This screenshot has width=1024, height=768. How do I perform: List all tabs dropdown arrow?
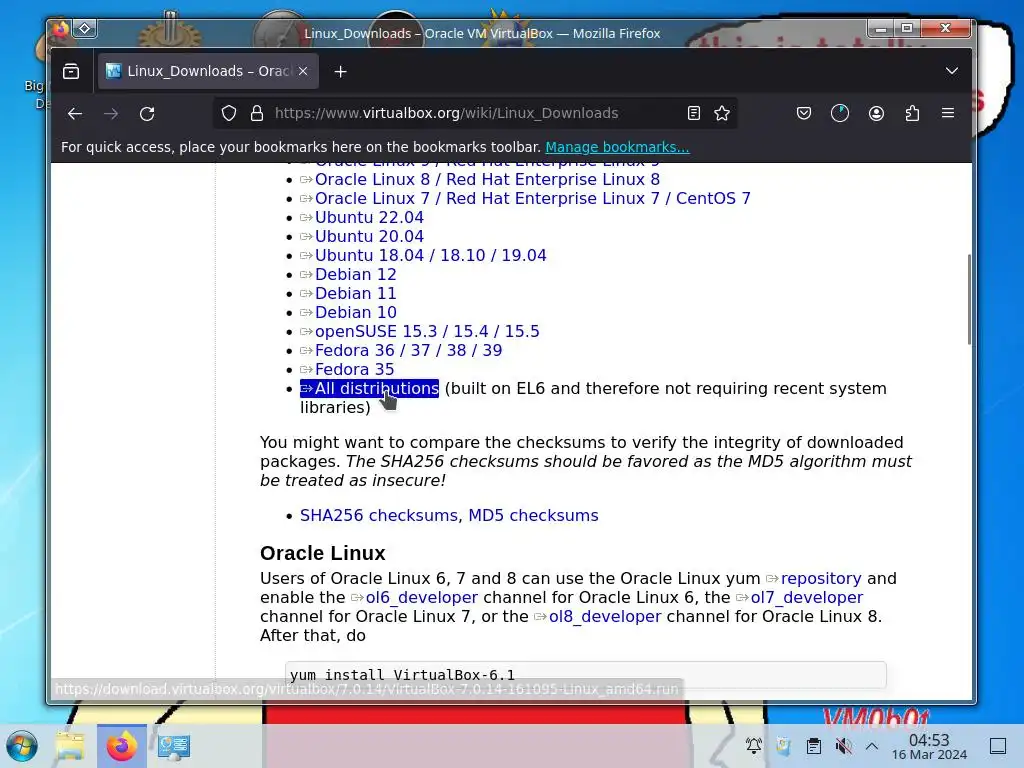tap(952, 71)
